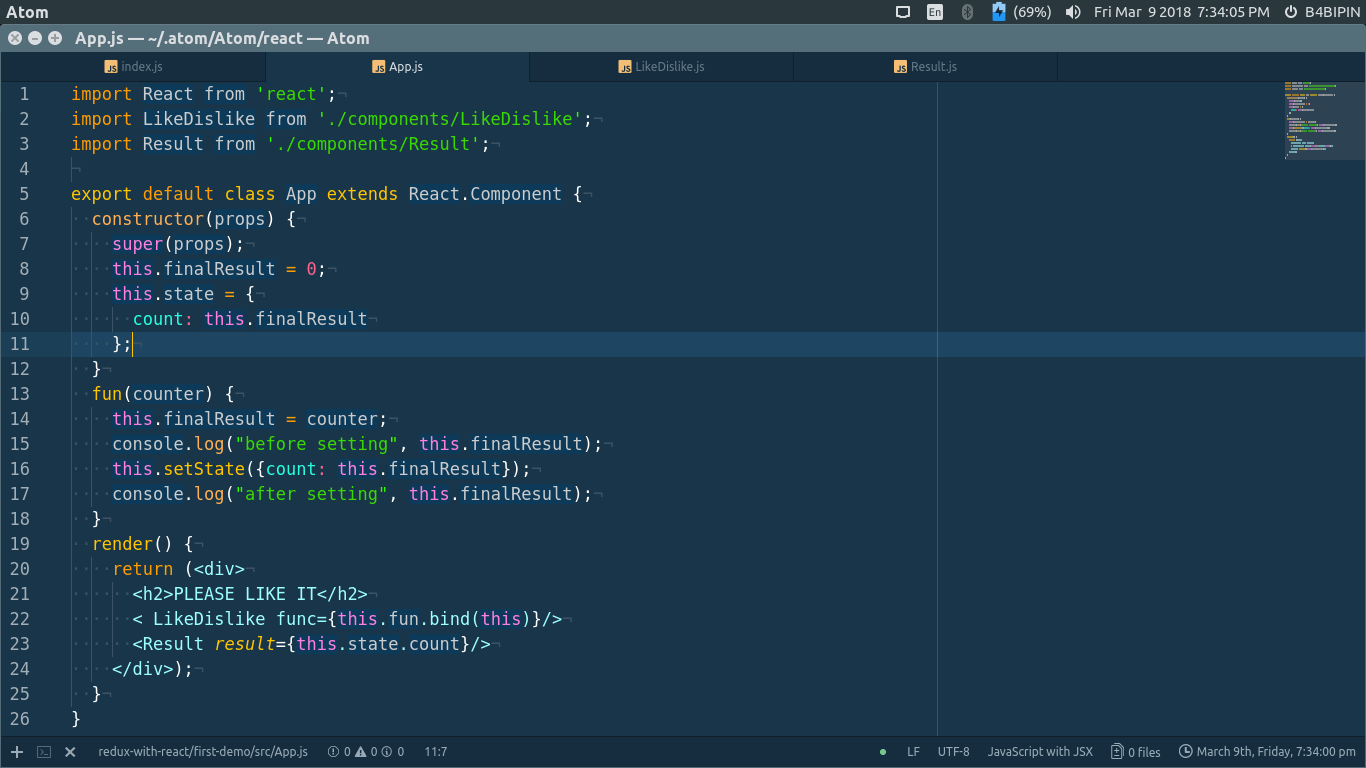Click the Bluetooth icon in system tray

pyautogui.click(x=968, y=13)
